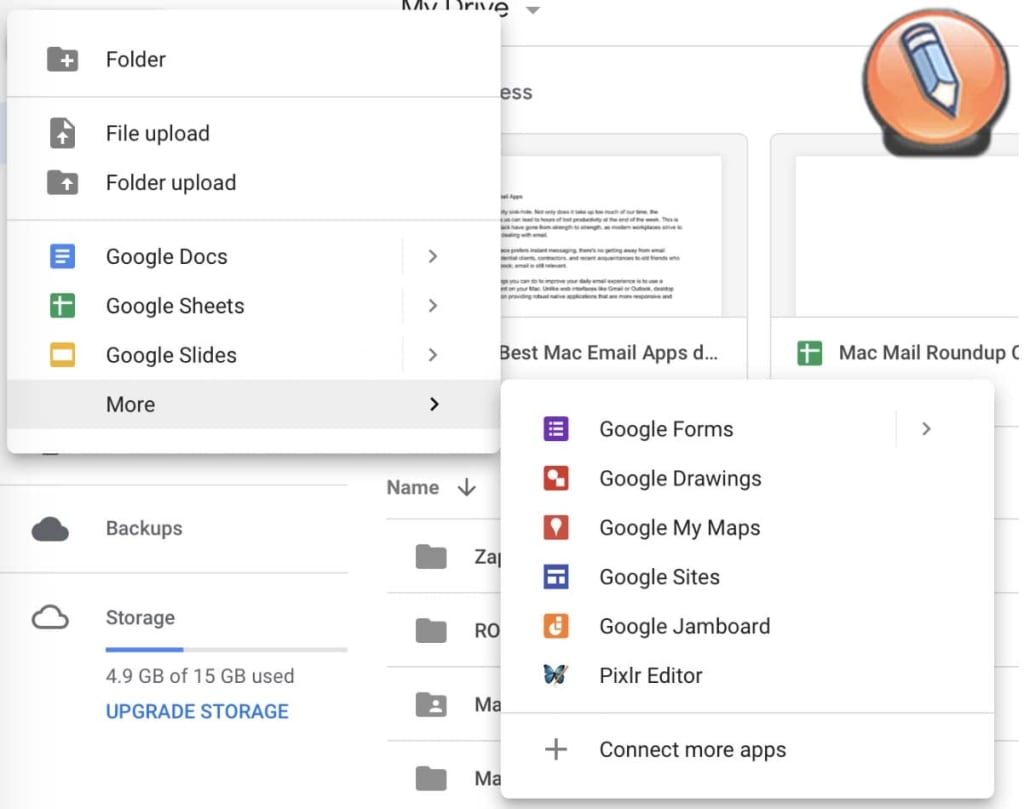
Task: Click the Google Sites icon
Action: (556, 577)
